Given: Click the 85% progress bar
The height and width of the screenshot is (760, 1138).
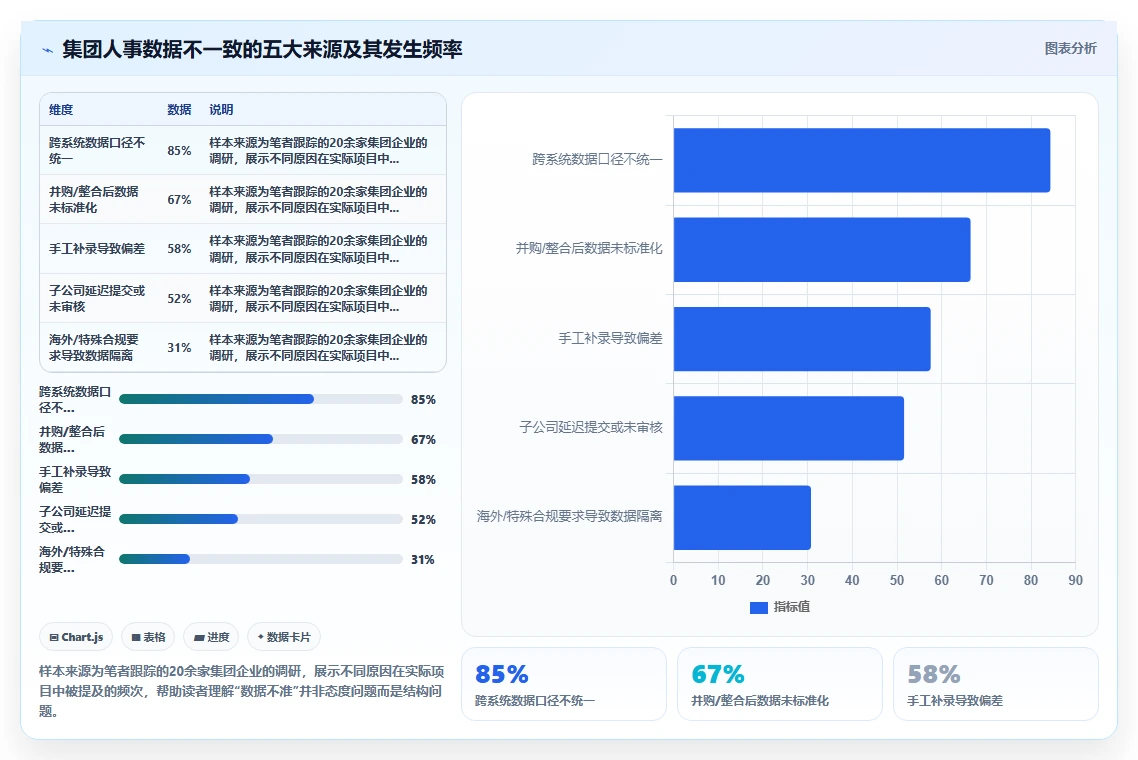Looking at the screenshot, I should (261, 399).
